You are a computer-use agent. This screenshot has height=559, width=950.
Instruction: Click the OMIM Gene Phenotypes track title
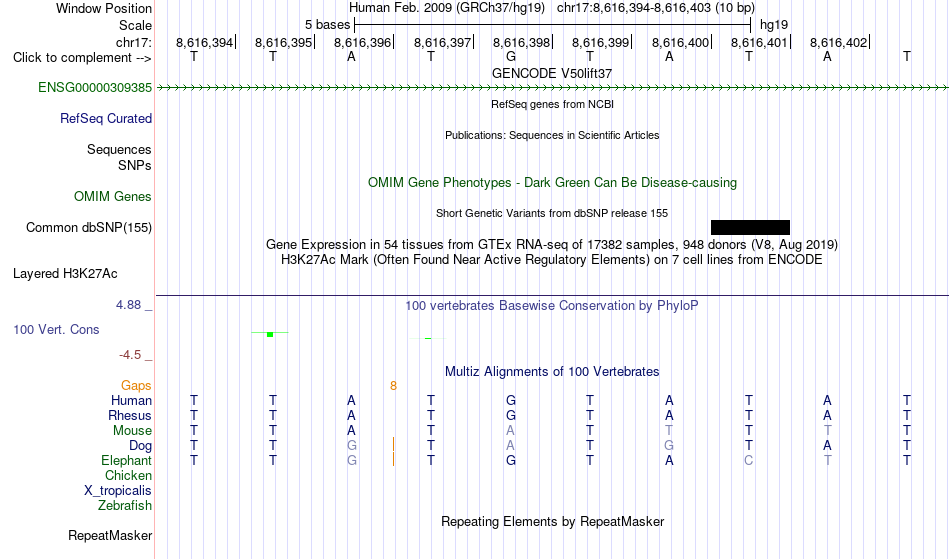tap(553, 182)
